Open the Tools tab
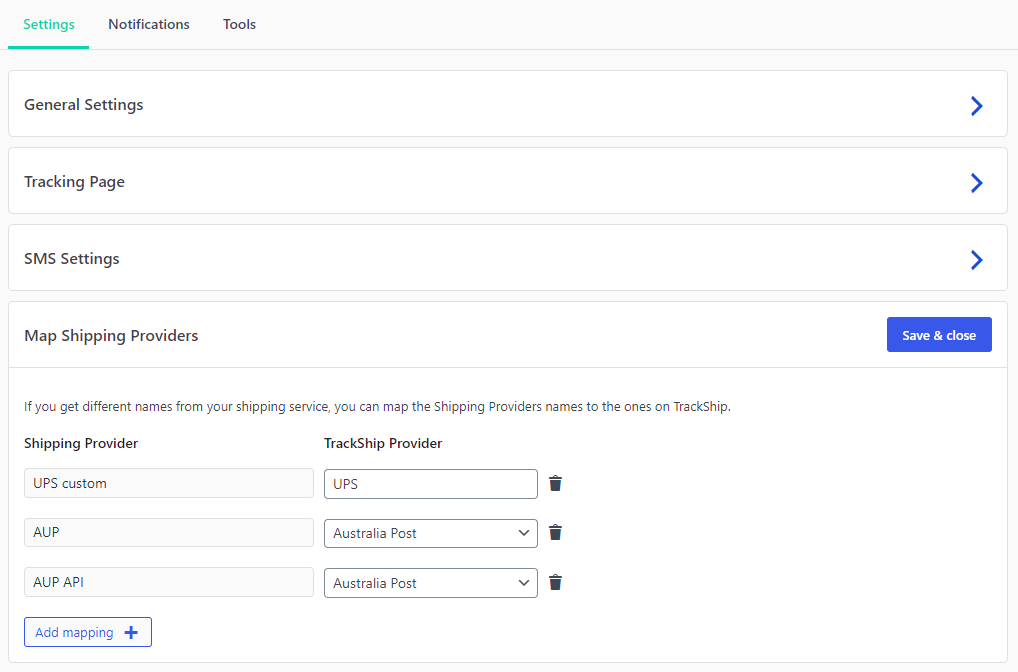 pyautogui.click(x=239, y=24)
